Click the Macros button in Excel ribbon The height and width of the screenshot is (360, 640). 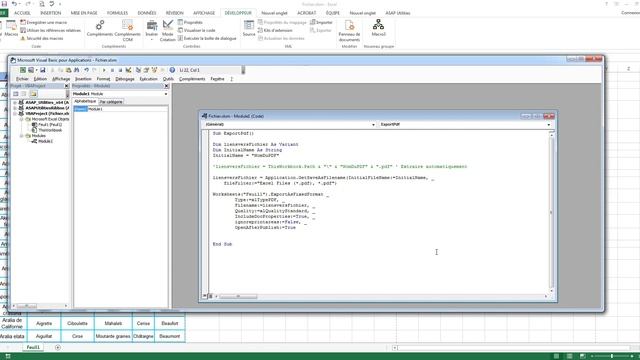point(11,29)
